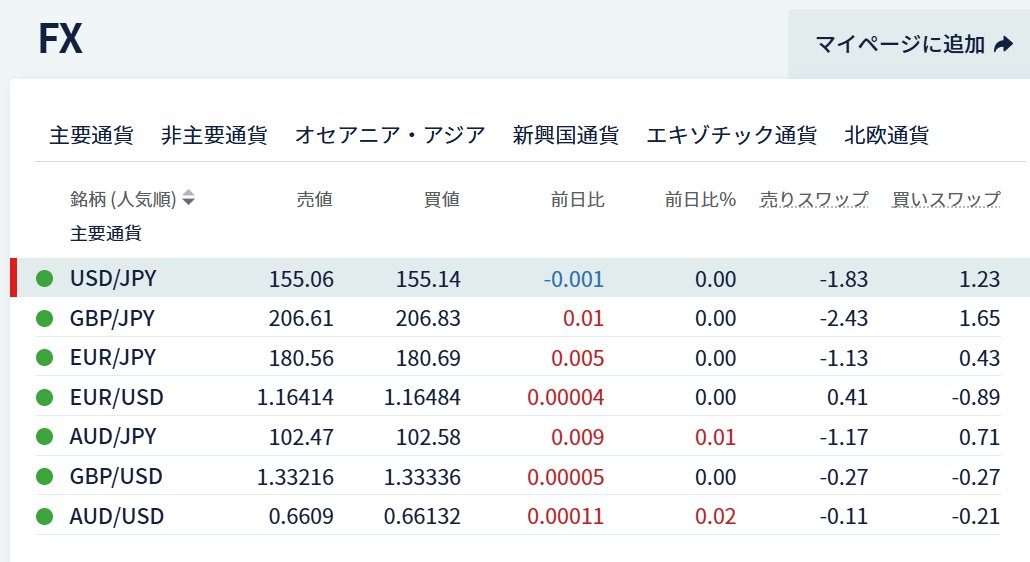Click the 買いスワップ column header
This screenshot has width=1030, height=562.
(946, 199)
